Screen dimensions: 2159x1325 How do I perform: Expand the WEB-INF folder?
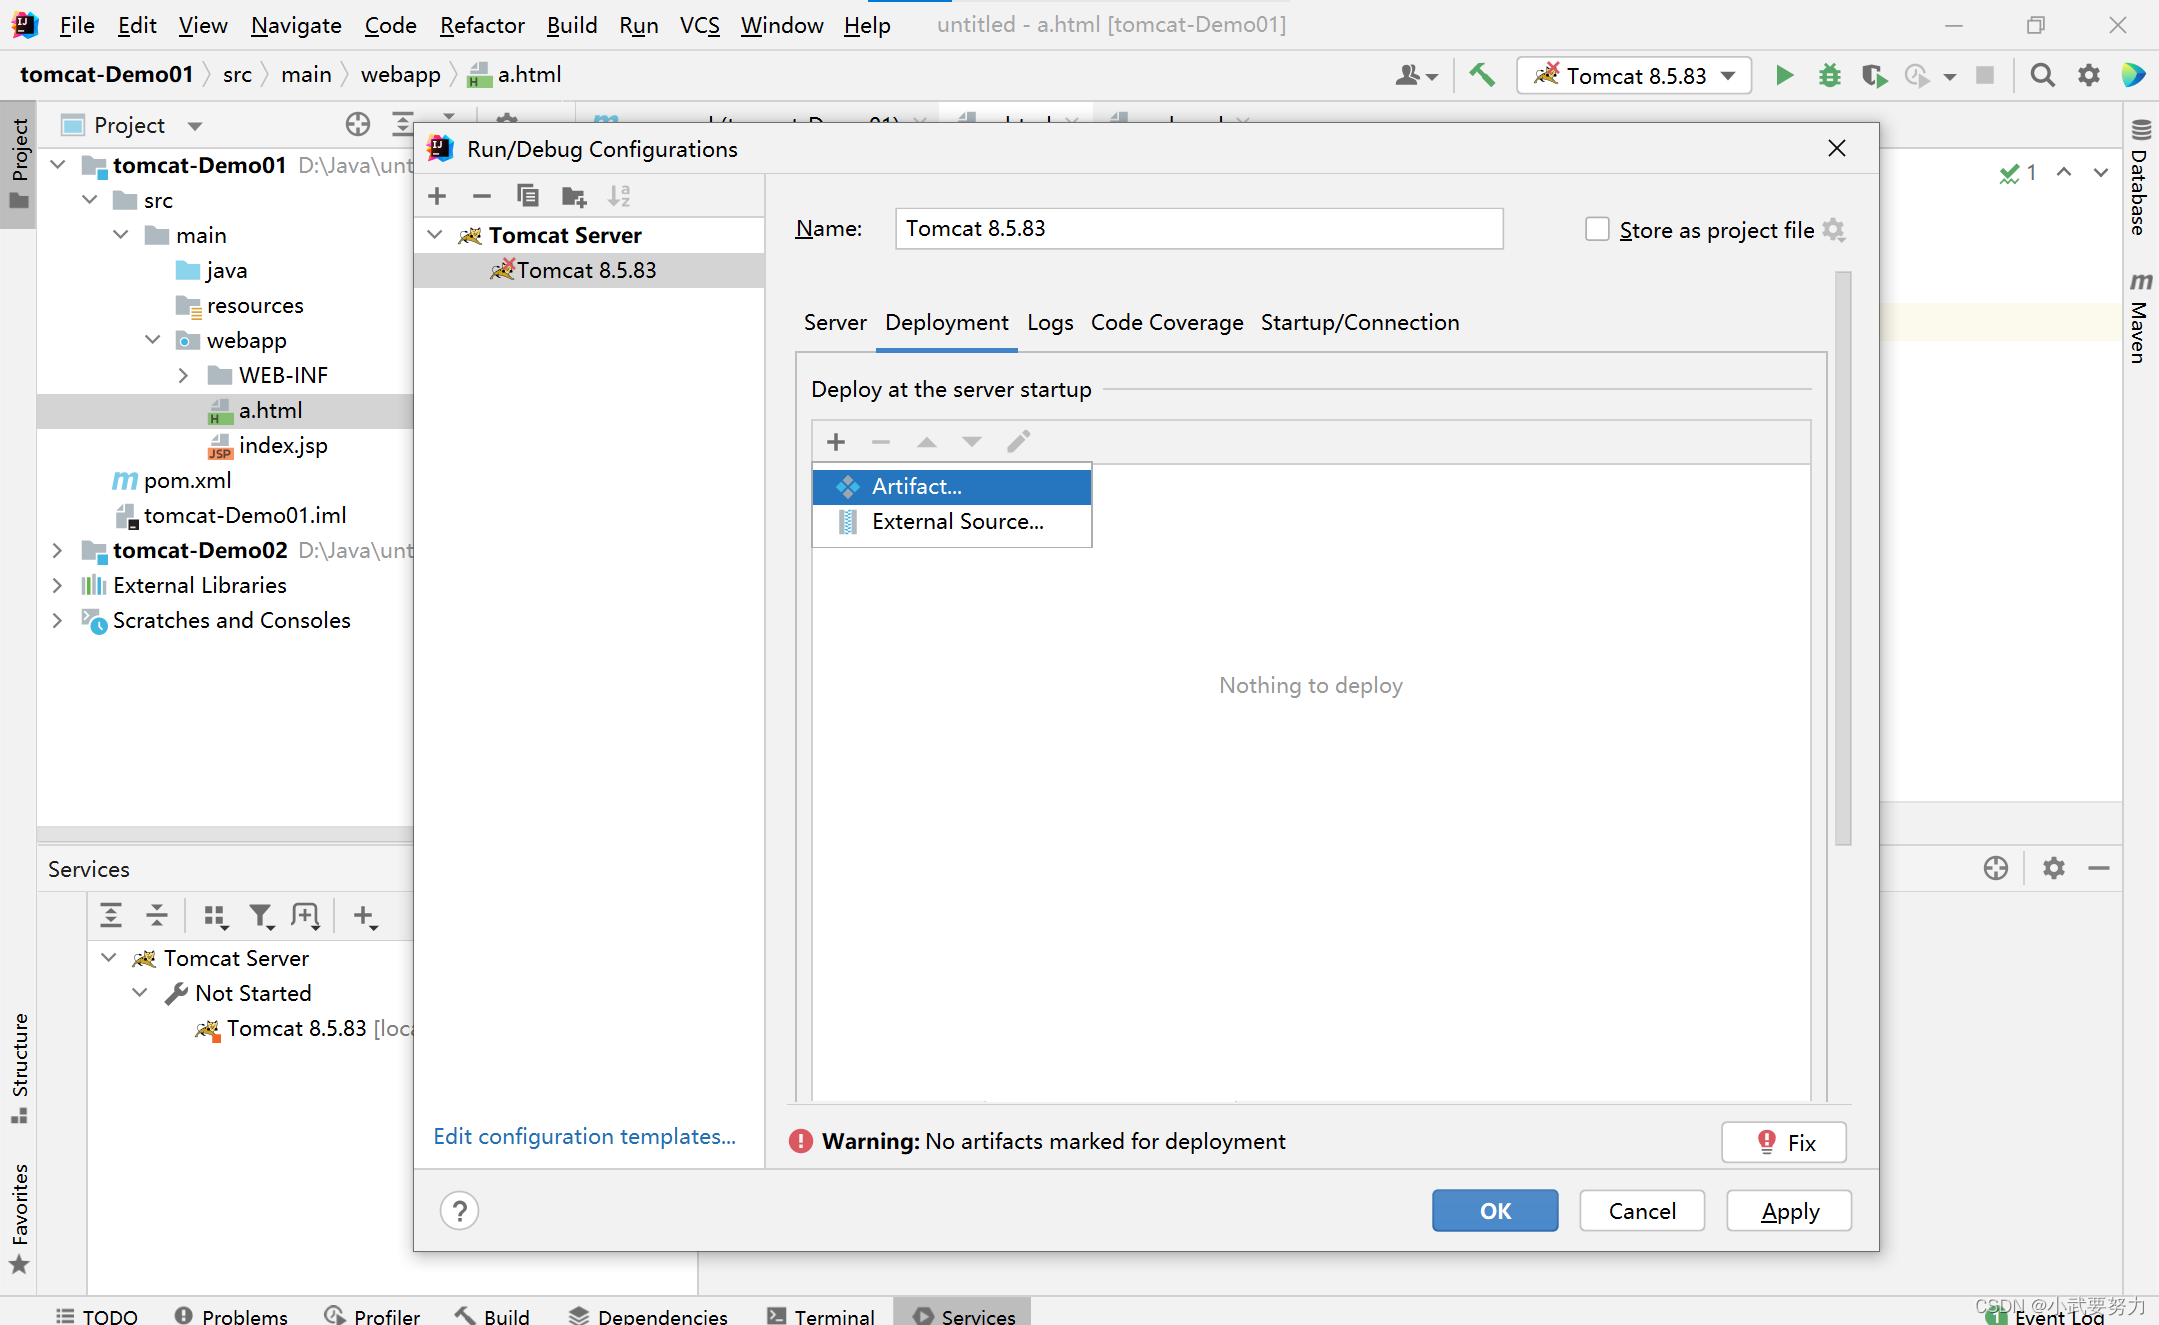(x=183, y=376)
